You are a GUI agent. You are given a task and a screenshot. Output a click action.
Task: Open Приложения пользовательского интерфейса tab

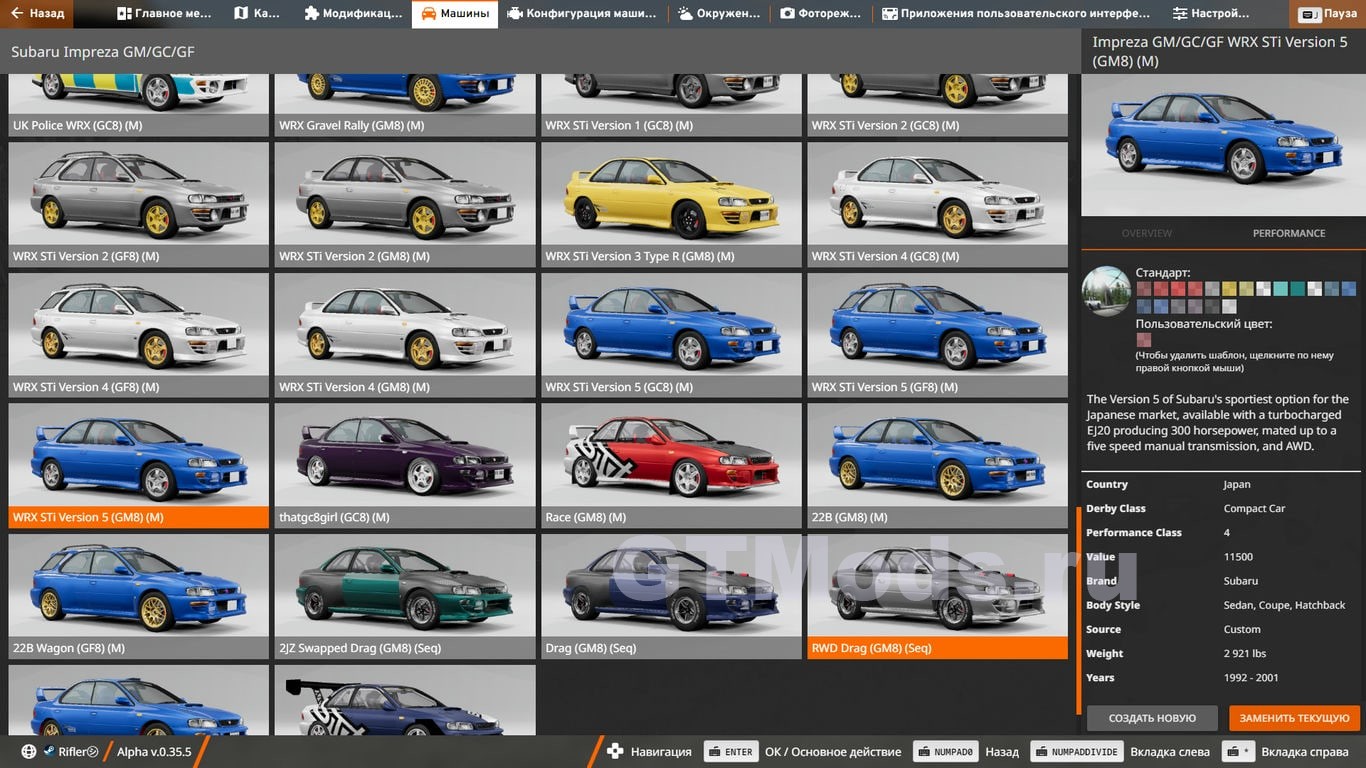point(1016,14)
